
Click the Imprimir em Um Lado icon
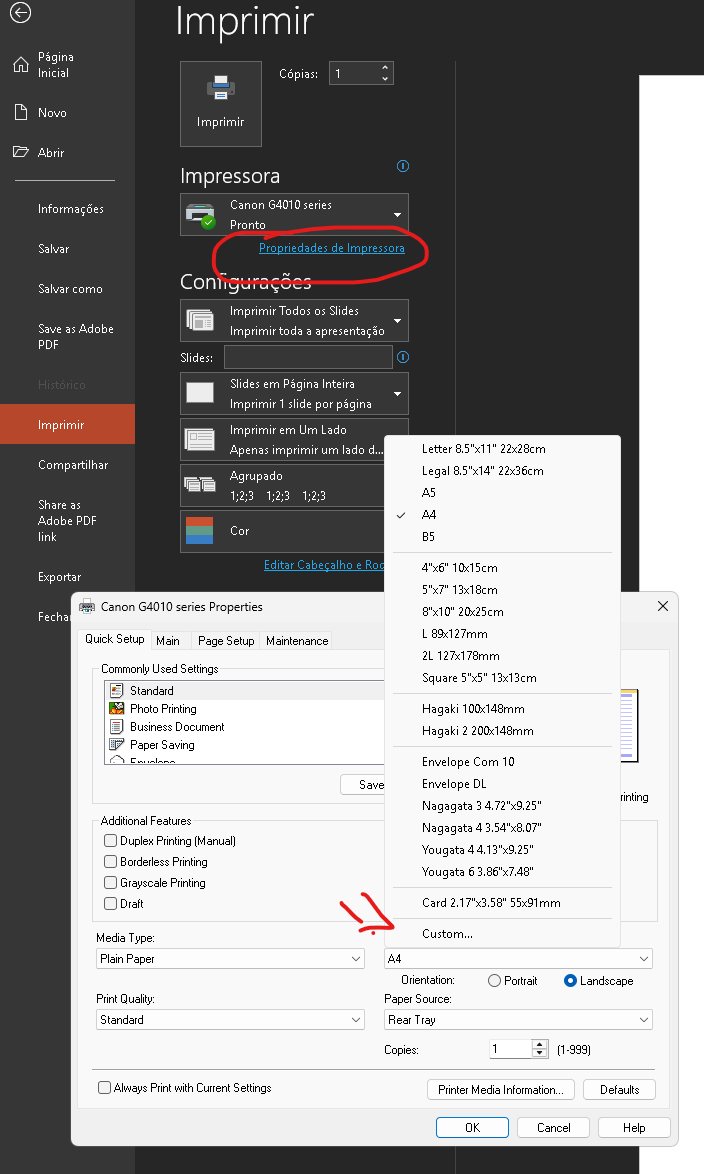click(x=200, y=439)
